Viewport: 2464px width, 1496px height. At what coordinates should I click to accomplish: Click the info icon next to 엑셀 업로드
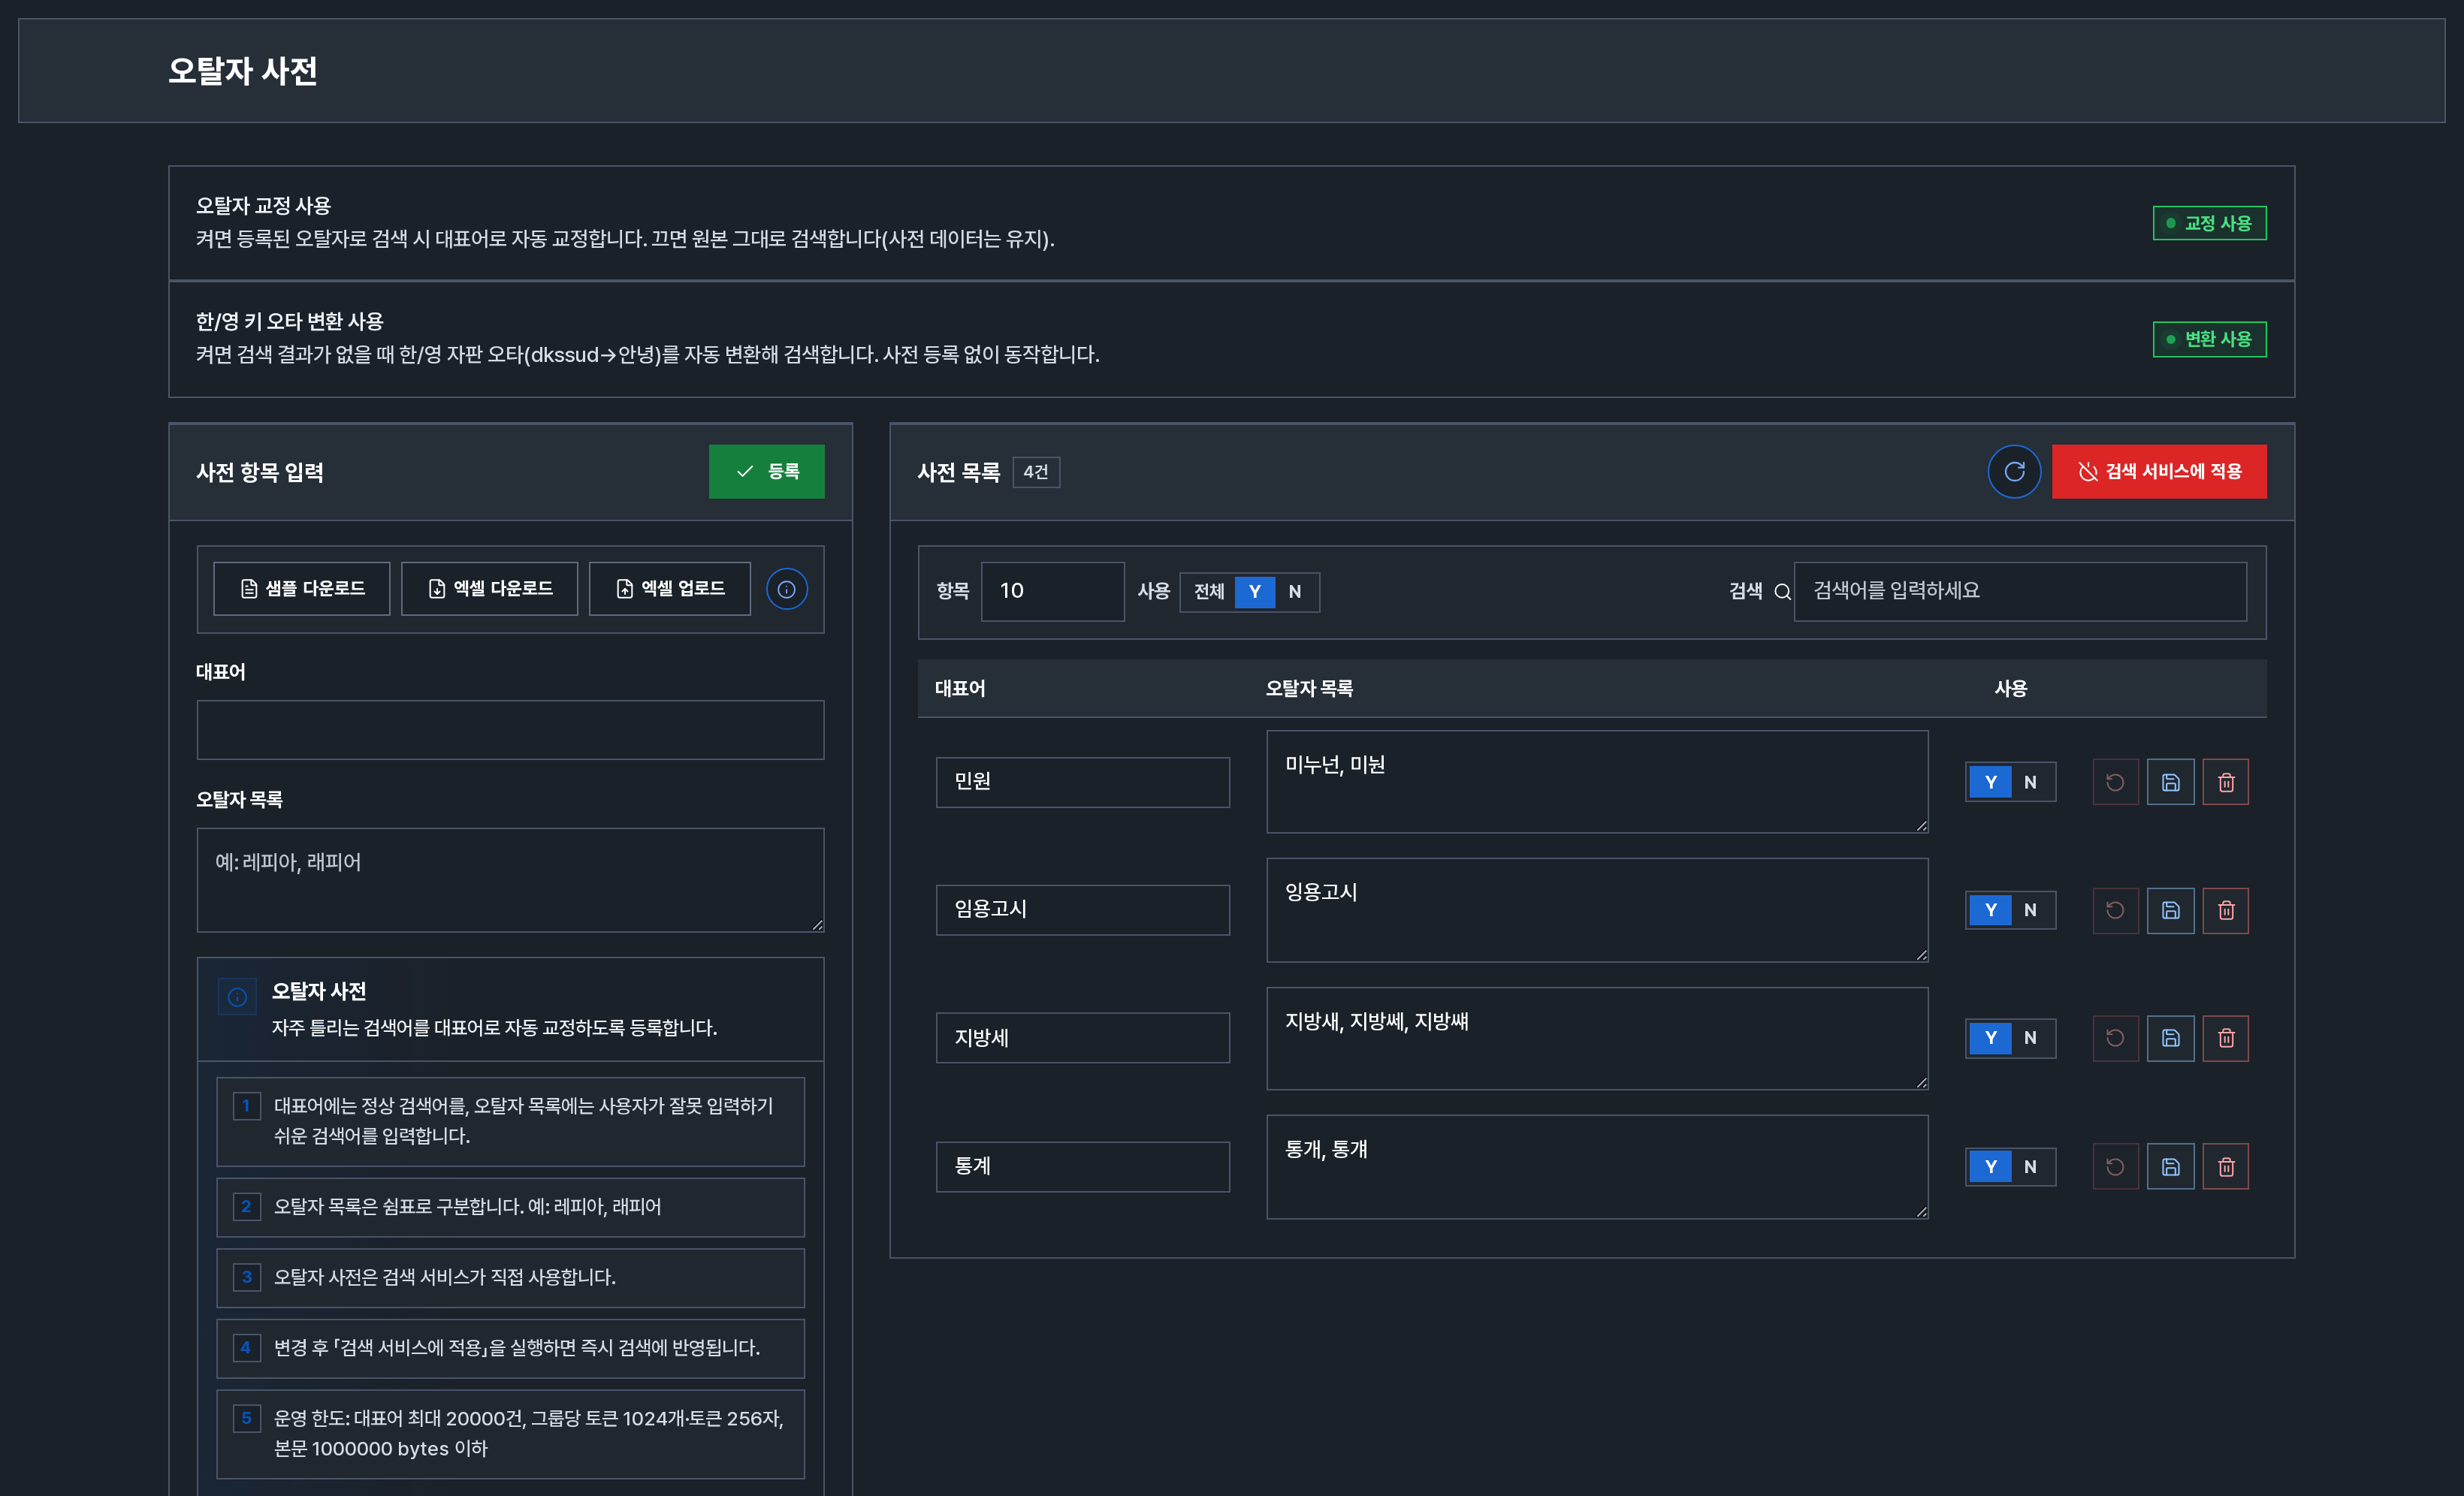[x=786, y=589]
